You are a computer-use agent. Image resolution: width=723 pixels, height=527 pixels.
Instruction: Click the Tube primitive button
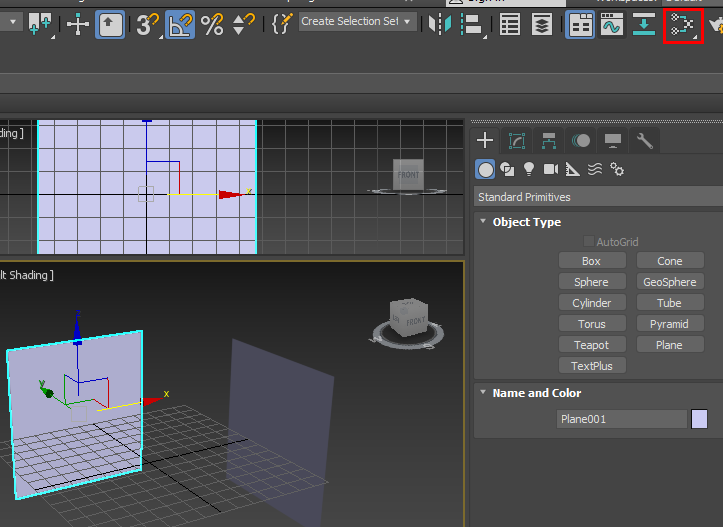(670, 303)
